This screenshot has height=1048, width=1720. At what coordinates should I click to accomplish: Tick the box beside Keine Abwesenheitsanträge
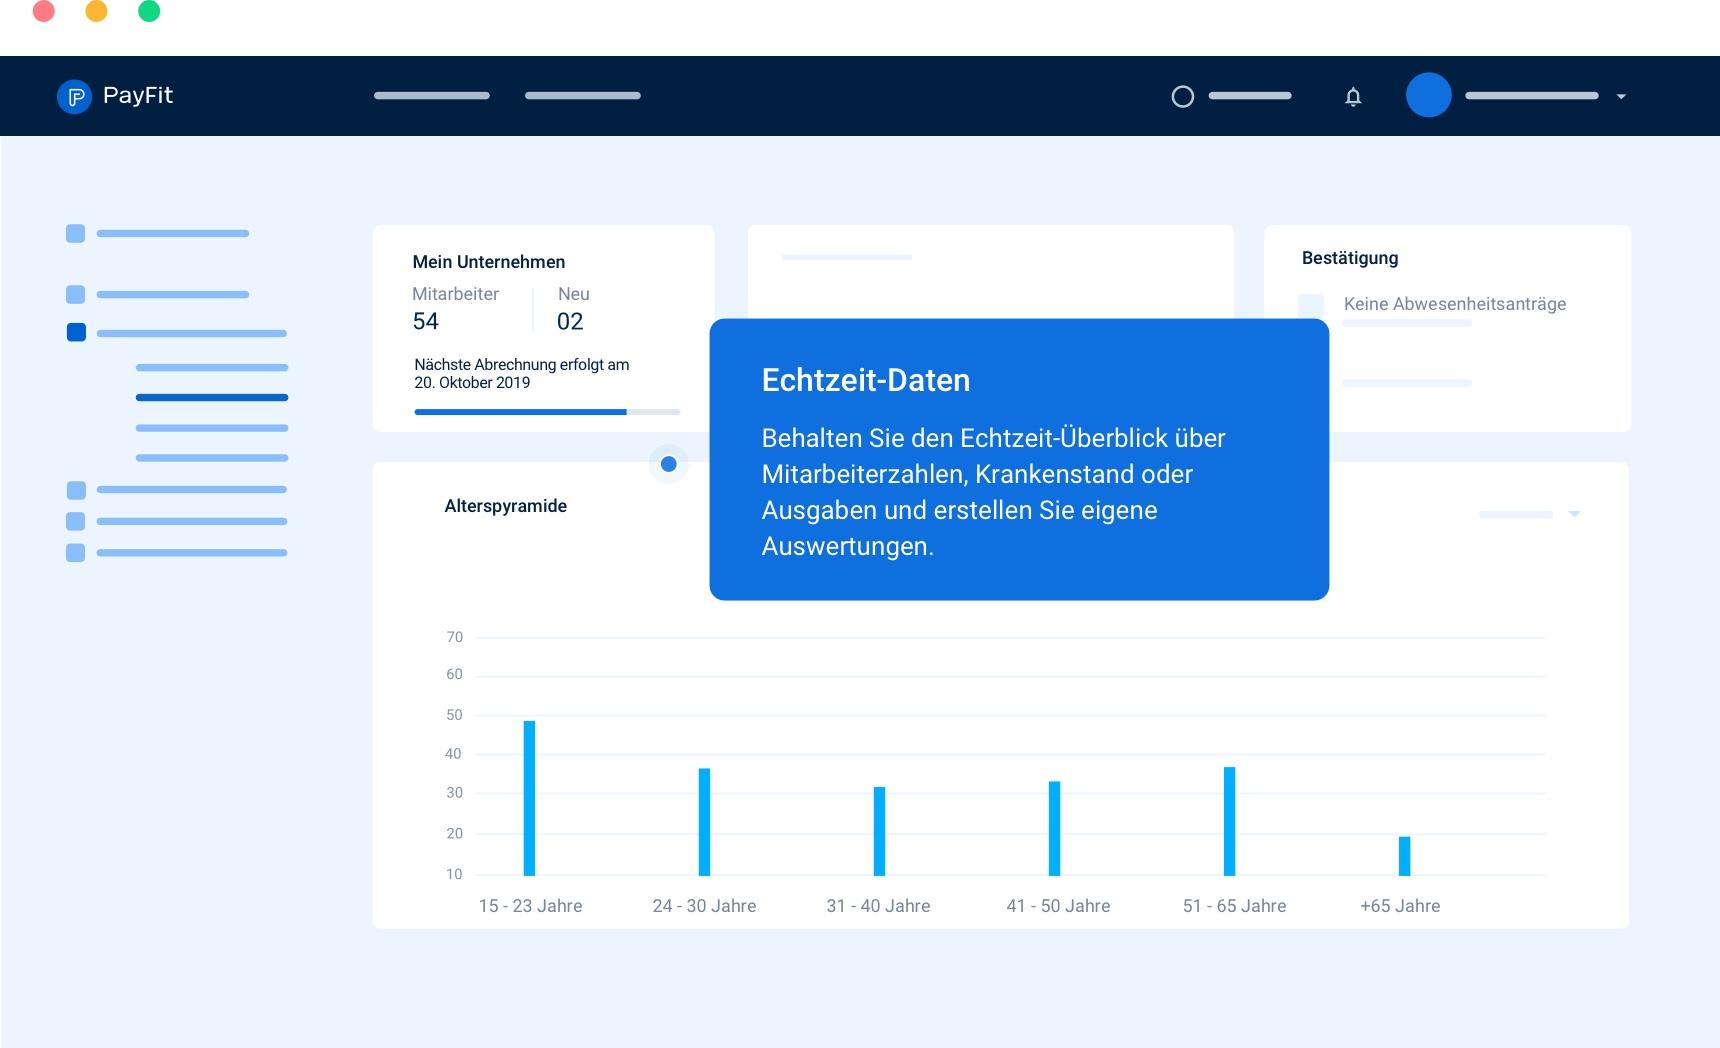click(1311, 305)
